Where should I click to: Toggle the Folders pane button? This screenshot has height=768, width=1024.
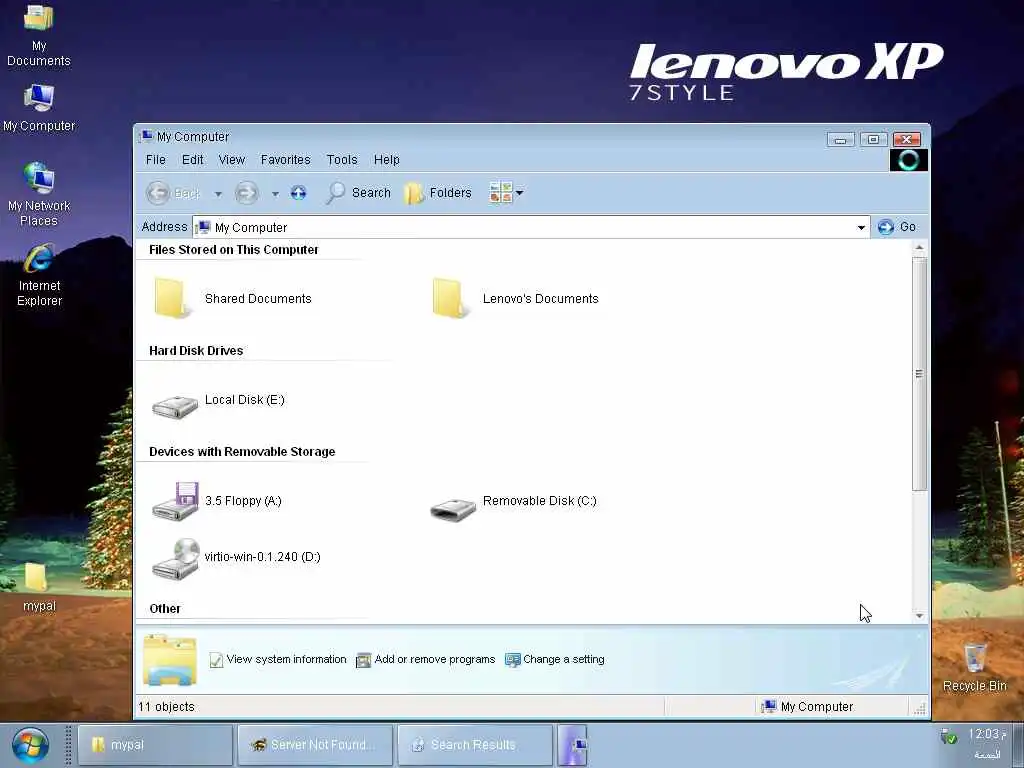(x=438, y=193)
